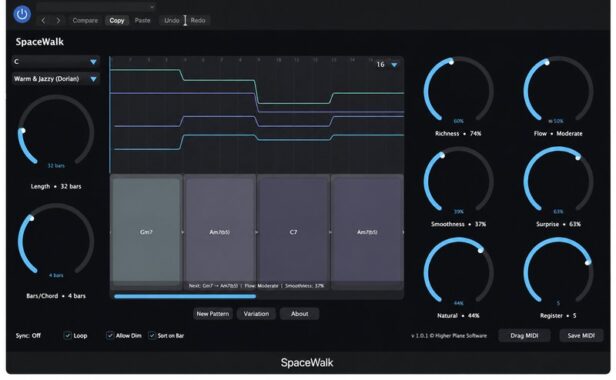This screenshot has height=380, width=616.
Task: Select the Gm7 chord block
Action: pyautogui.click(x=146, y=232)
